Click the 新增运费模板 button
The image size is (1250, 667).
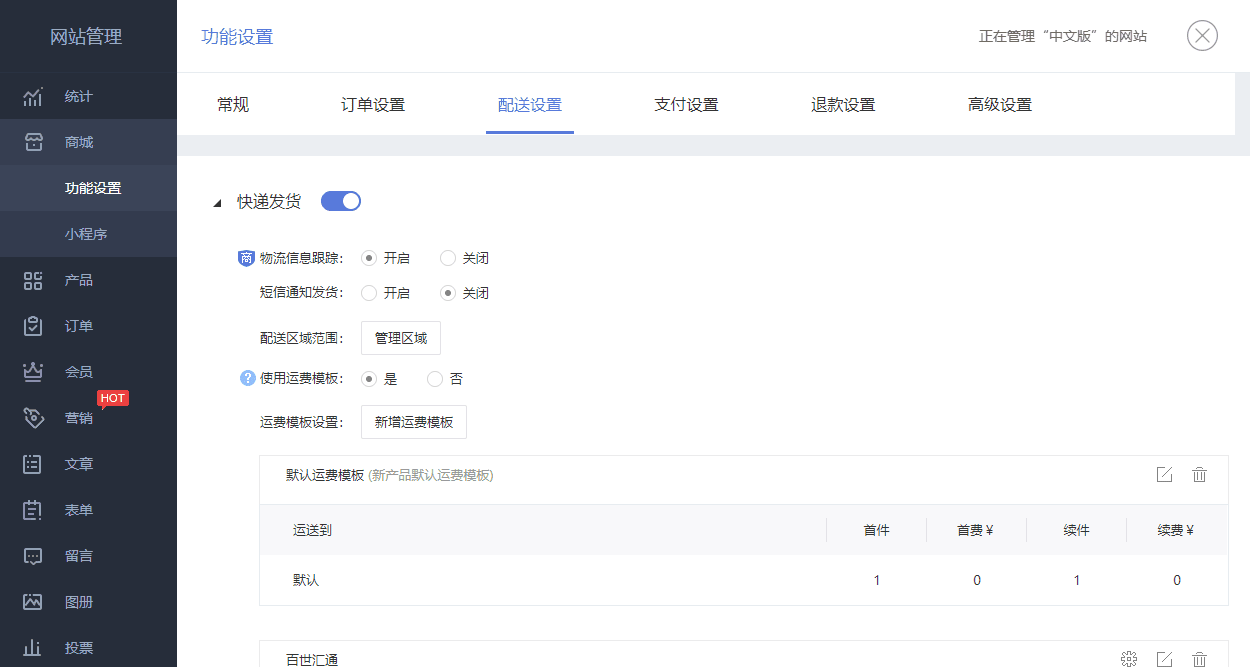point(414,422)
